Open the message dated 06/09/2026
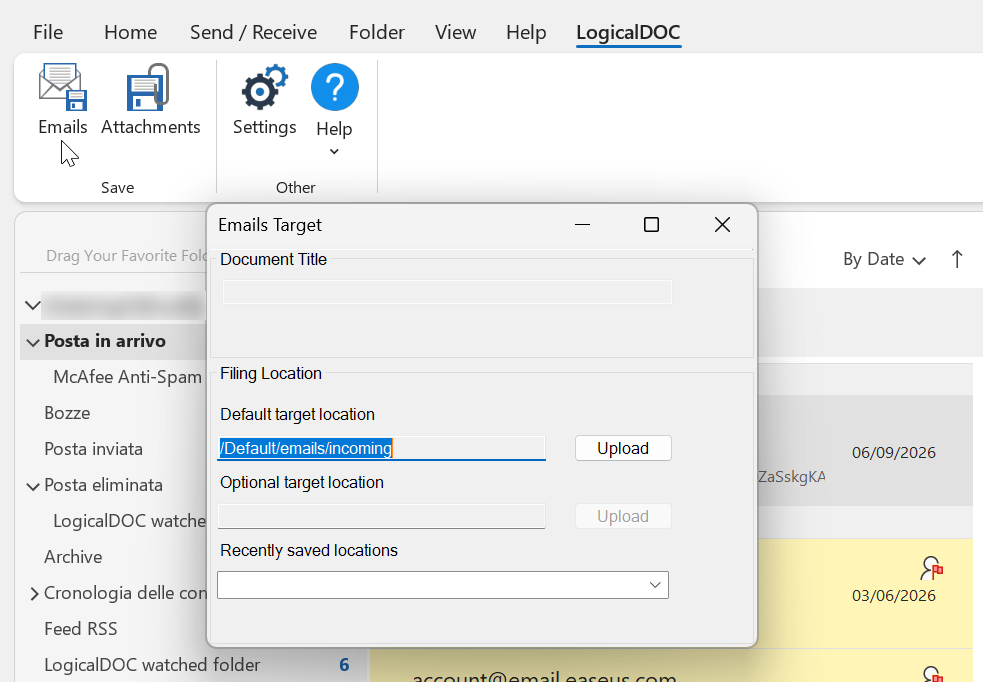 coord(865,450)
